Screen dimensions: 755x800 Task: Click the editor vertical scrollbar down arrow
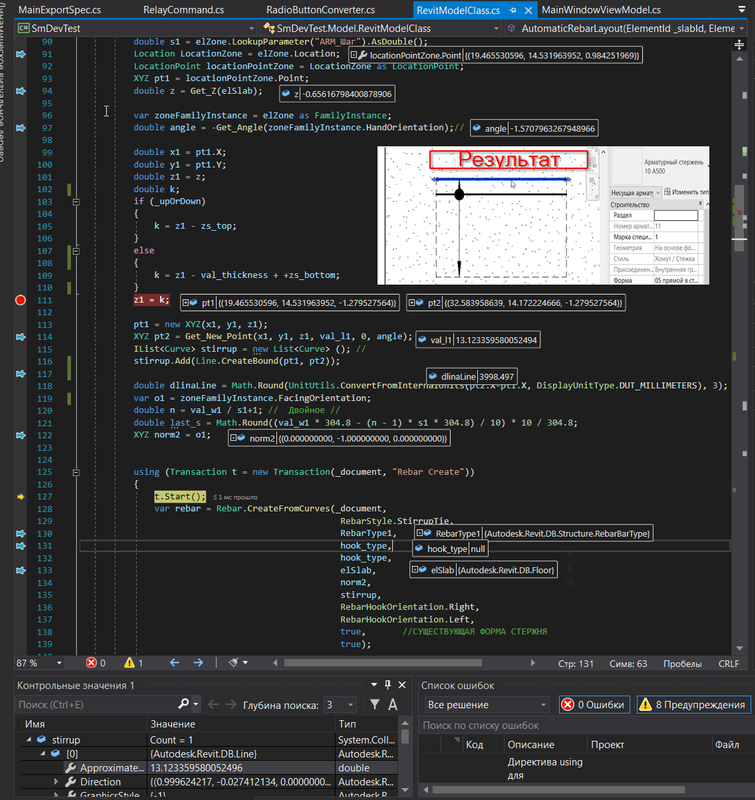point(740,648)
